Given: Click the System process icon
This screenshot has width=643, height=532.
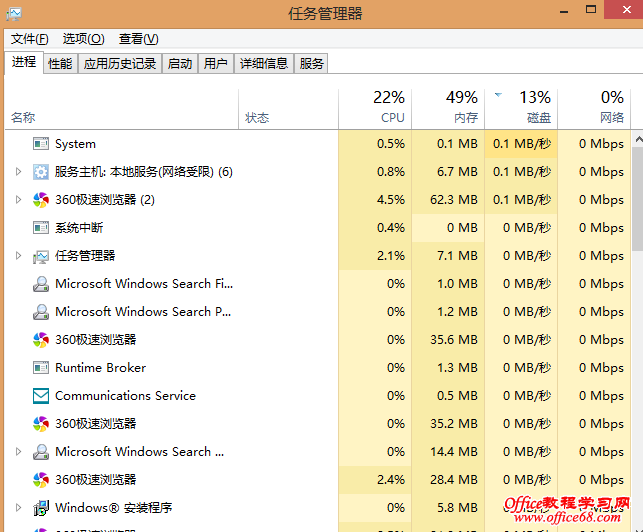Looking at the screenshot, I should 41,144.
